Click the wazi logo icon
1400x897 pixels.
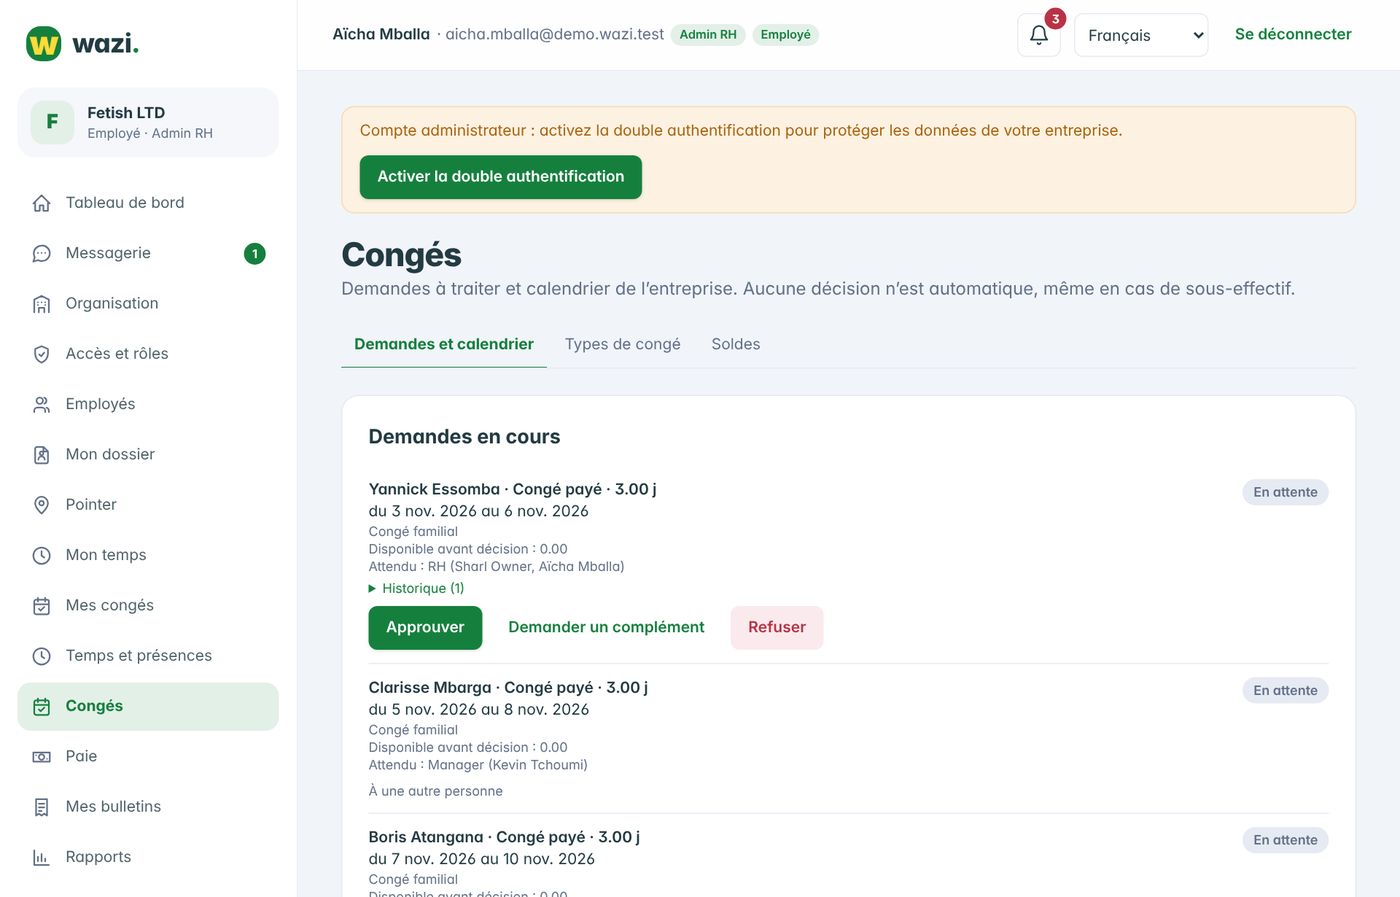(43, 44)
